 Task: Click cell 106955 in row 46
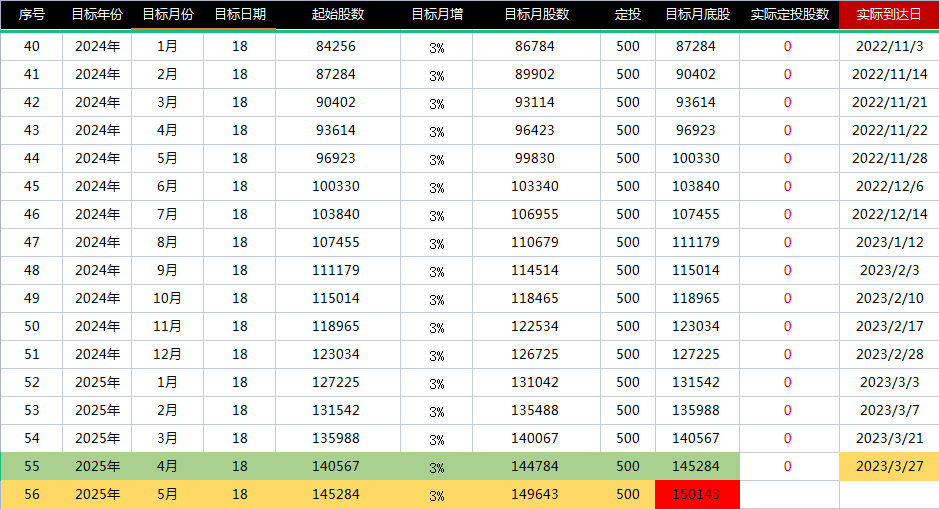(x=536, y=214)
